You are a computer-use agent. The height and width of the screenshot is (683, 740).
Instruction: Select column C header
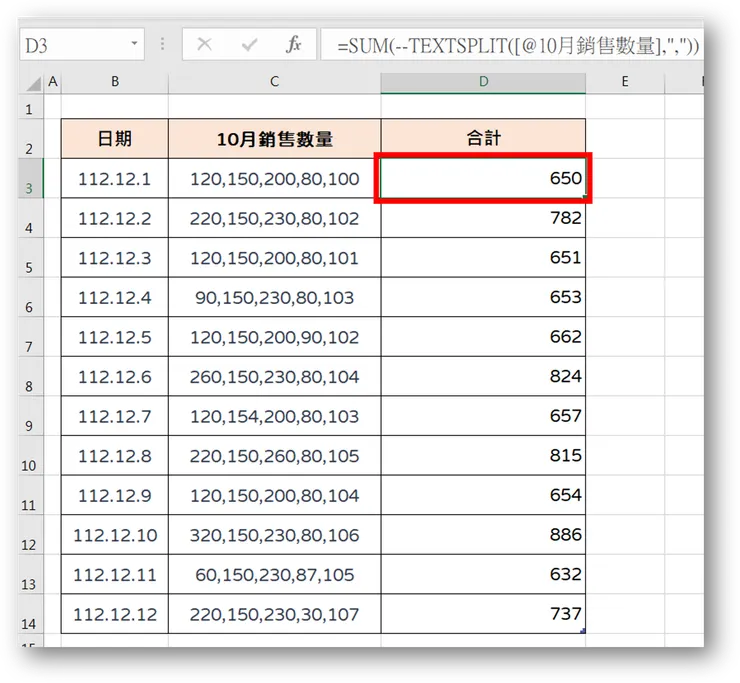tap(274, 82)
